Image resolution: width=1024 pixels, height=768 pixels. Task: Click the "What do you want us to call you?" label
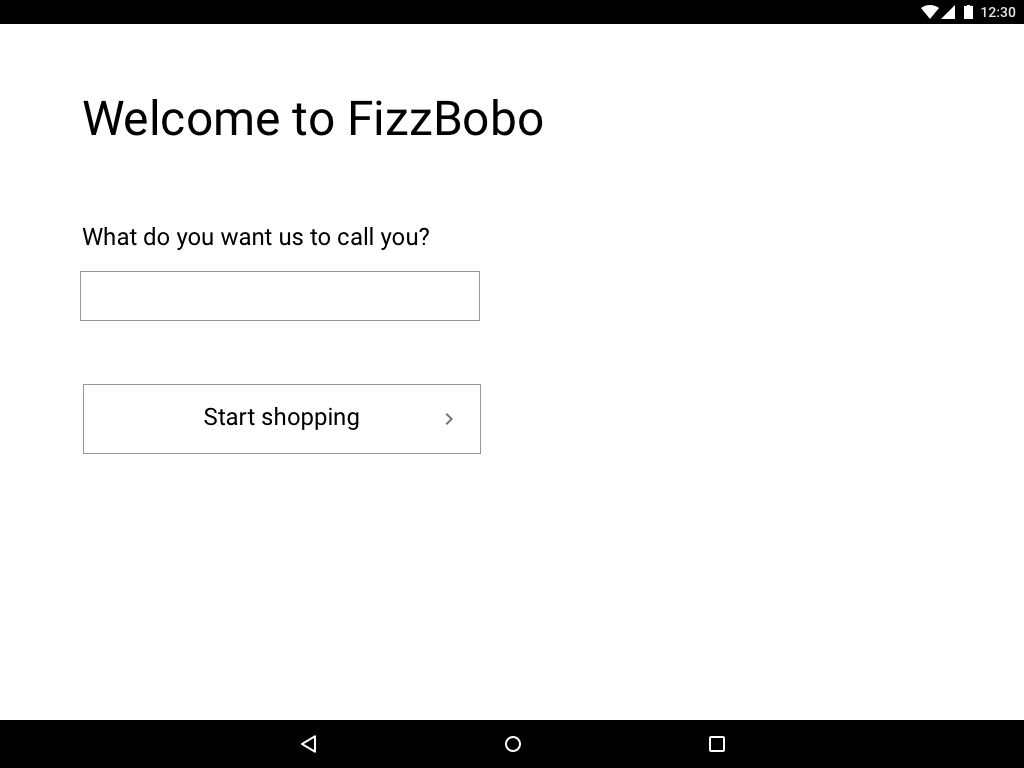[255, 237]
